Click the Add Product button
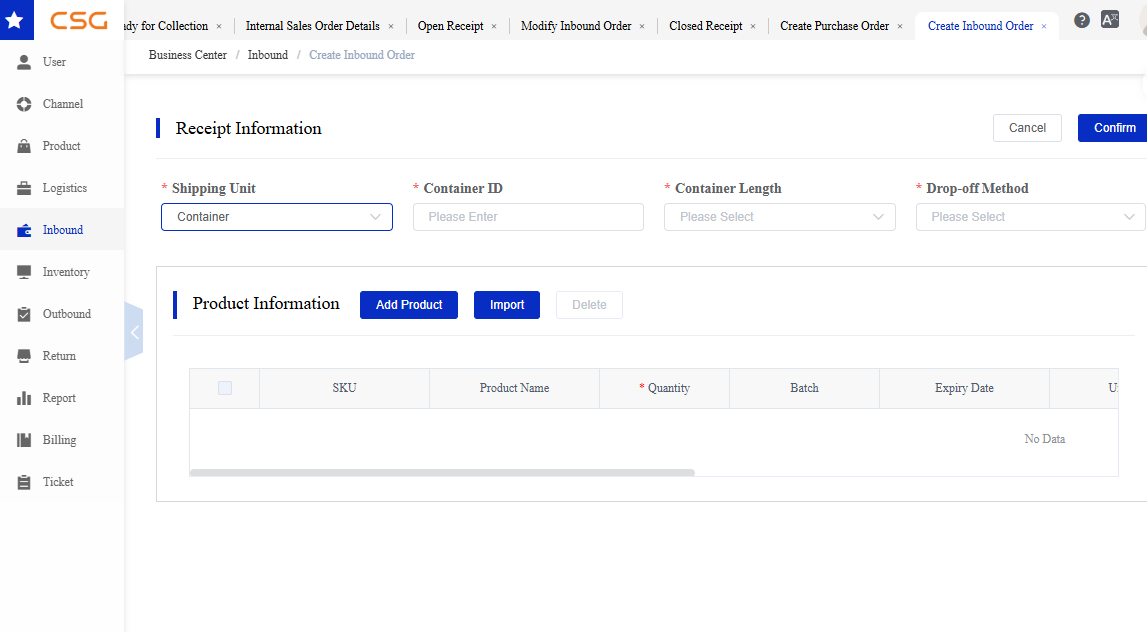1147x632 pixels. (x=409, y=305)
